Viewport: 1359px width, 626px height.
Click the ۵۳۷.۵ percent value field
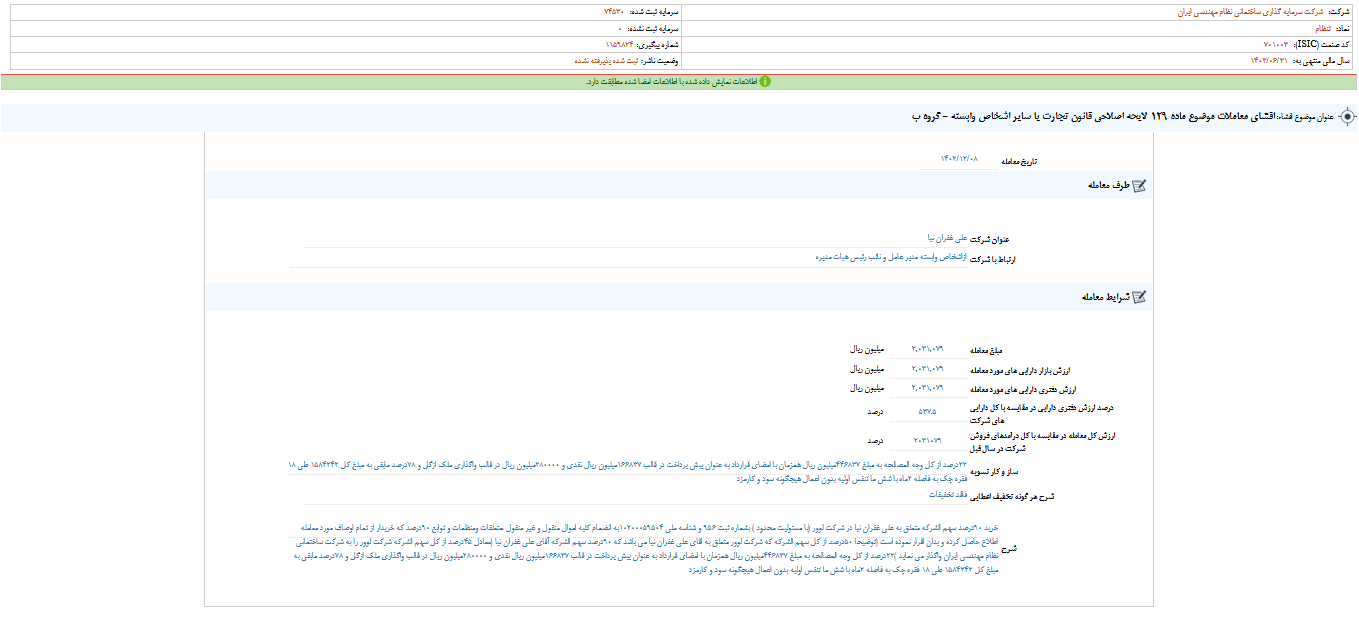926,411
